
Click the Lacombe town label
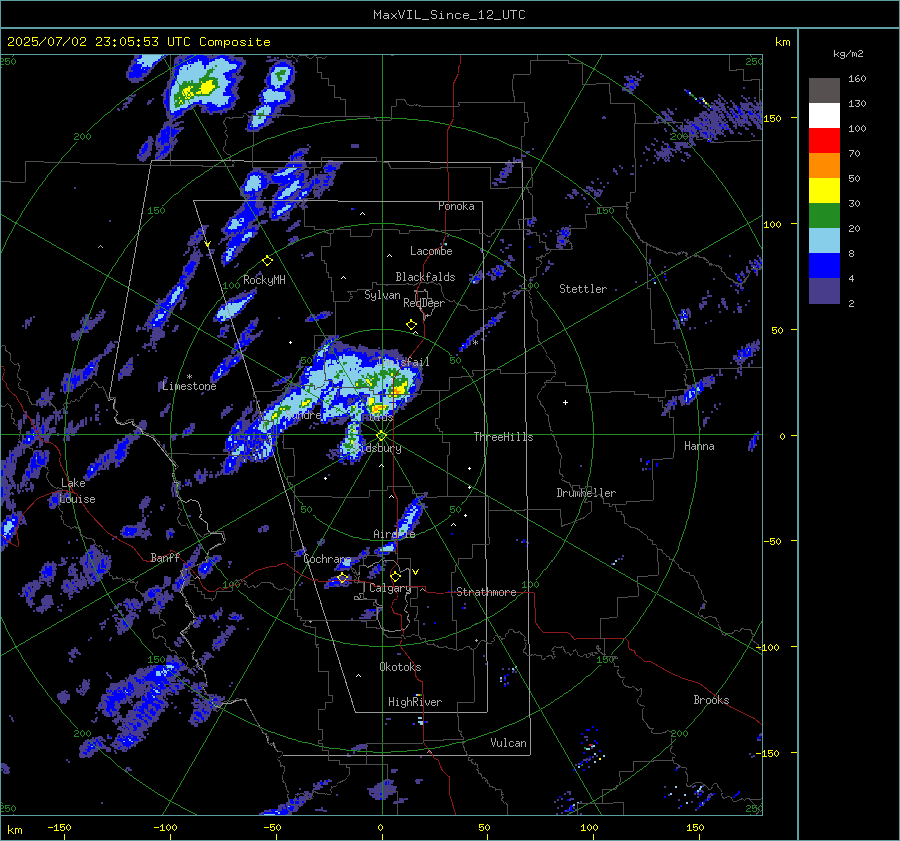431,251
